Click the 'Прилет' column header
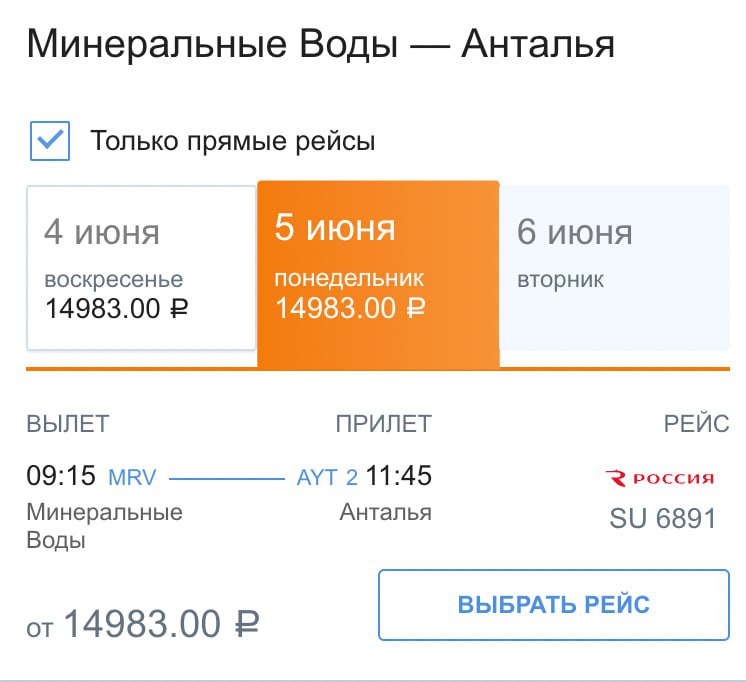This screenshot has height=682, width=746. click(x=384, y=423)
